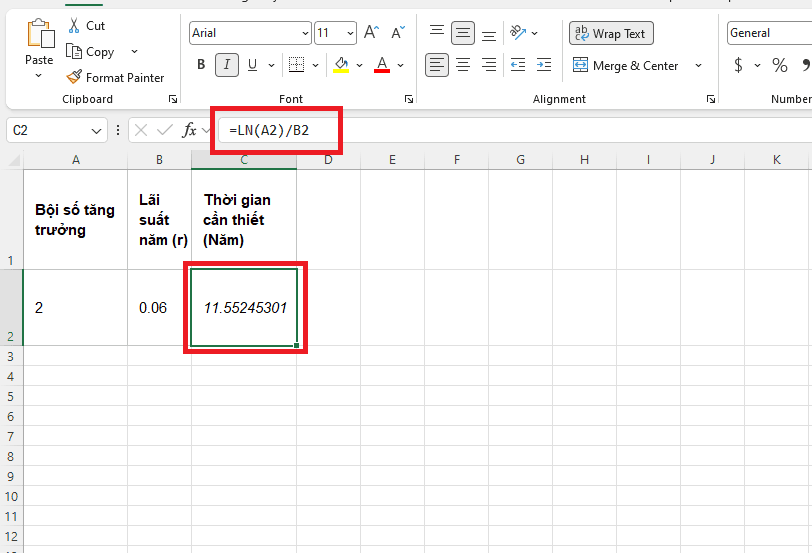Expand the Merge & Center options arrow
The height and width of the screenshot is (553, 812).
698,65
